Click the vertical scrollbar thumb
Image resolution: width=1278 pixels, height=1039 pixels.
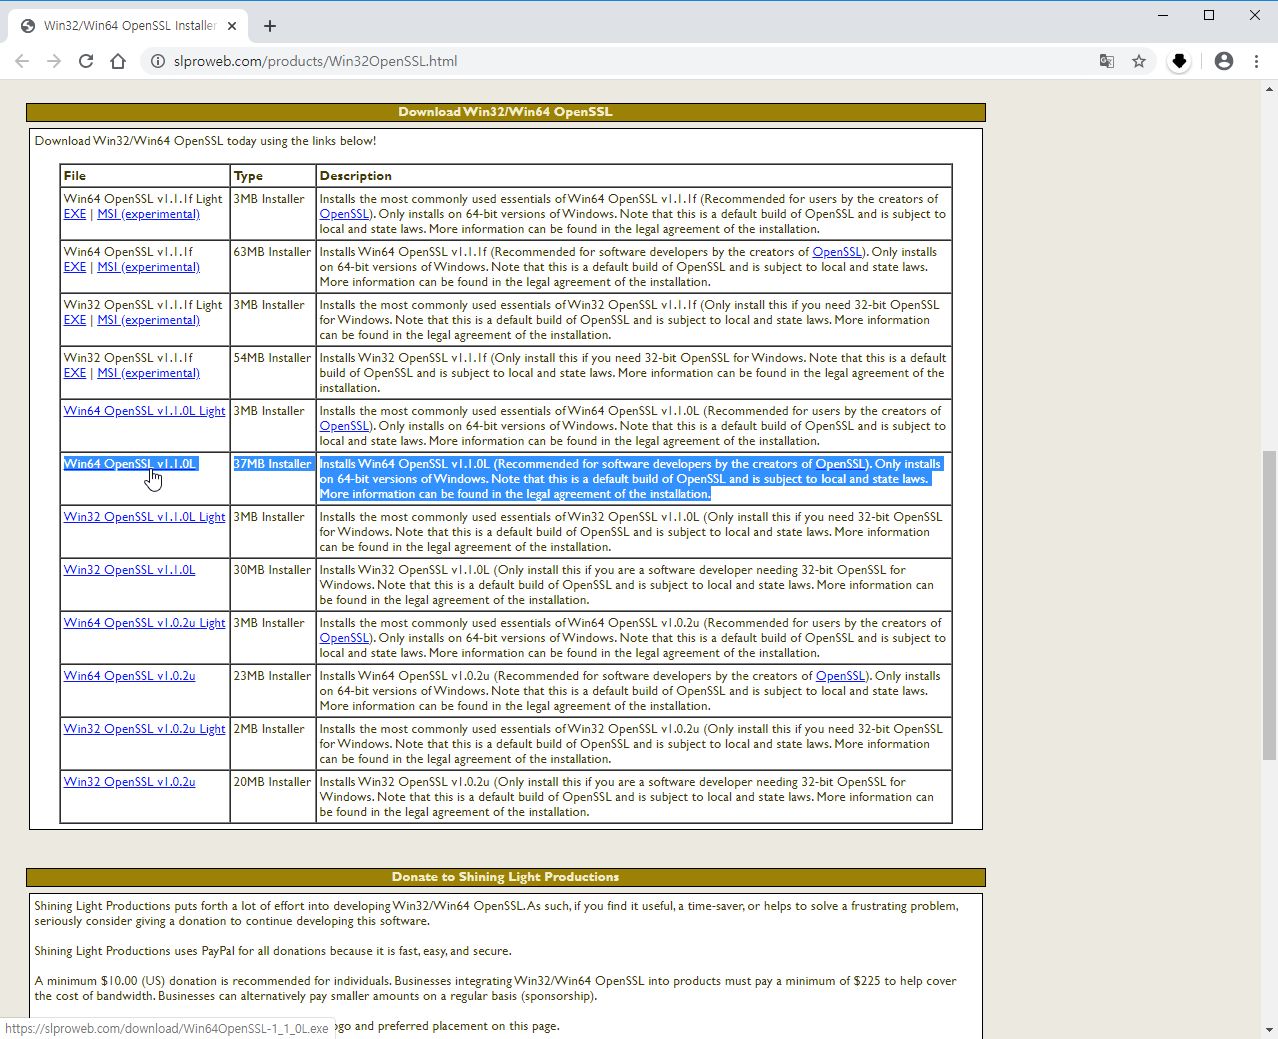(x=1269, y=605)
